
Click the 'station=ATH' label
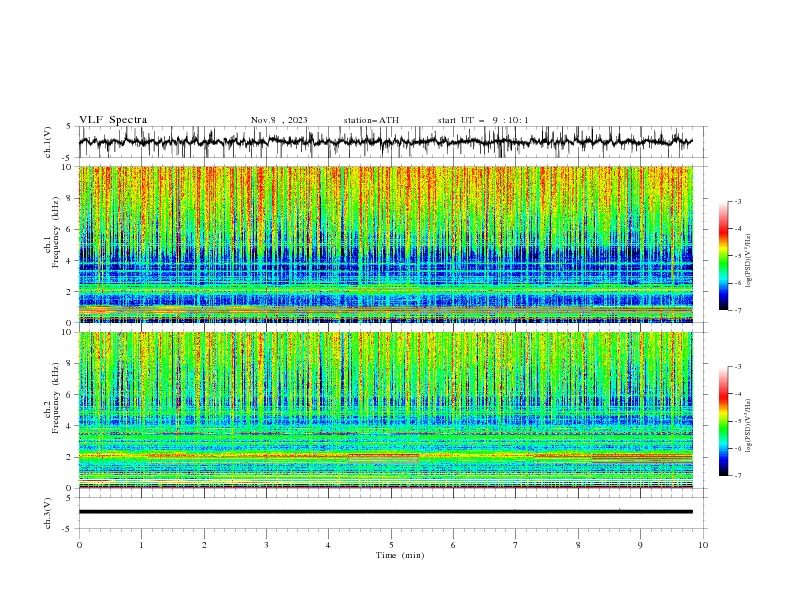coord(371,120)
